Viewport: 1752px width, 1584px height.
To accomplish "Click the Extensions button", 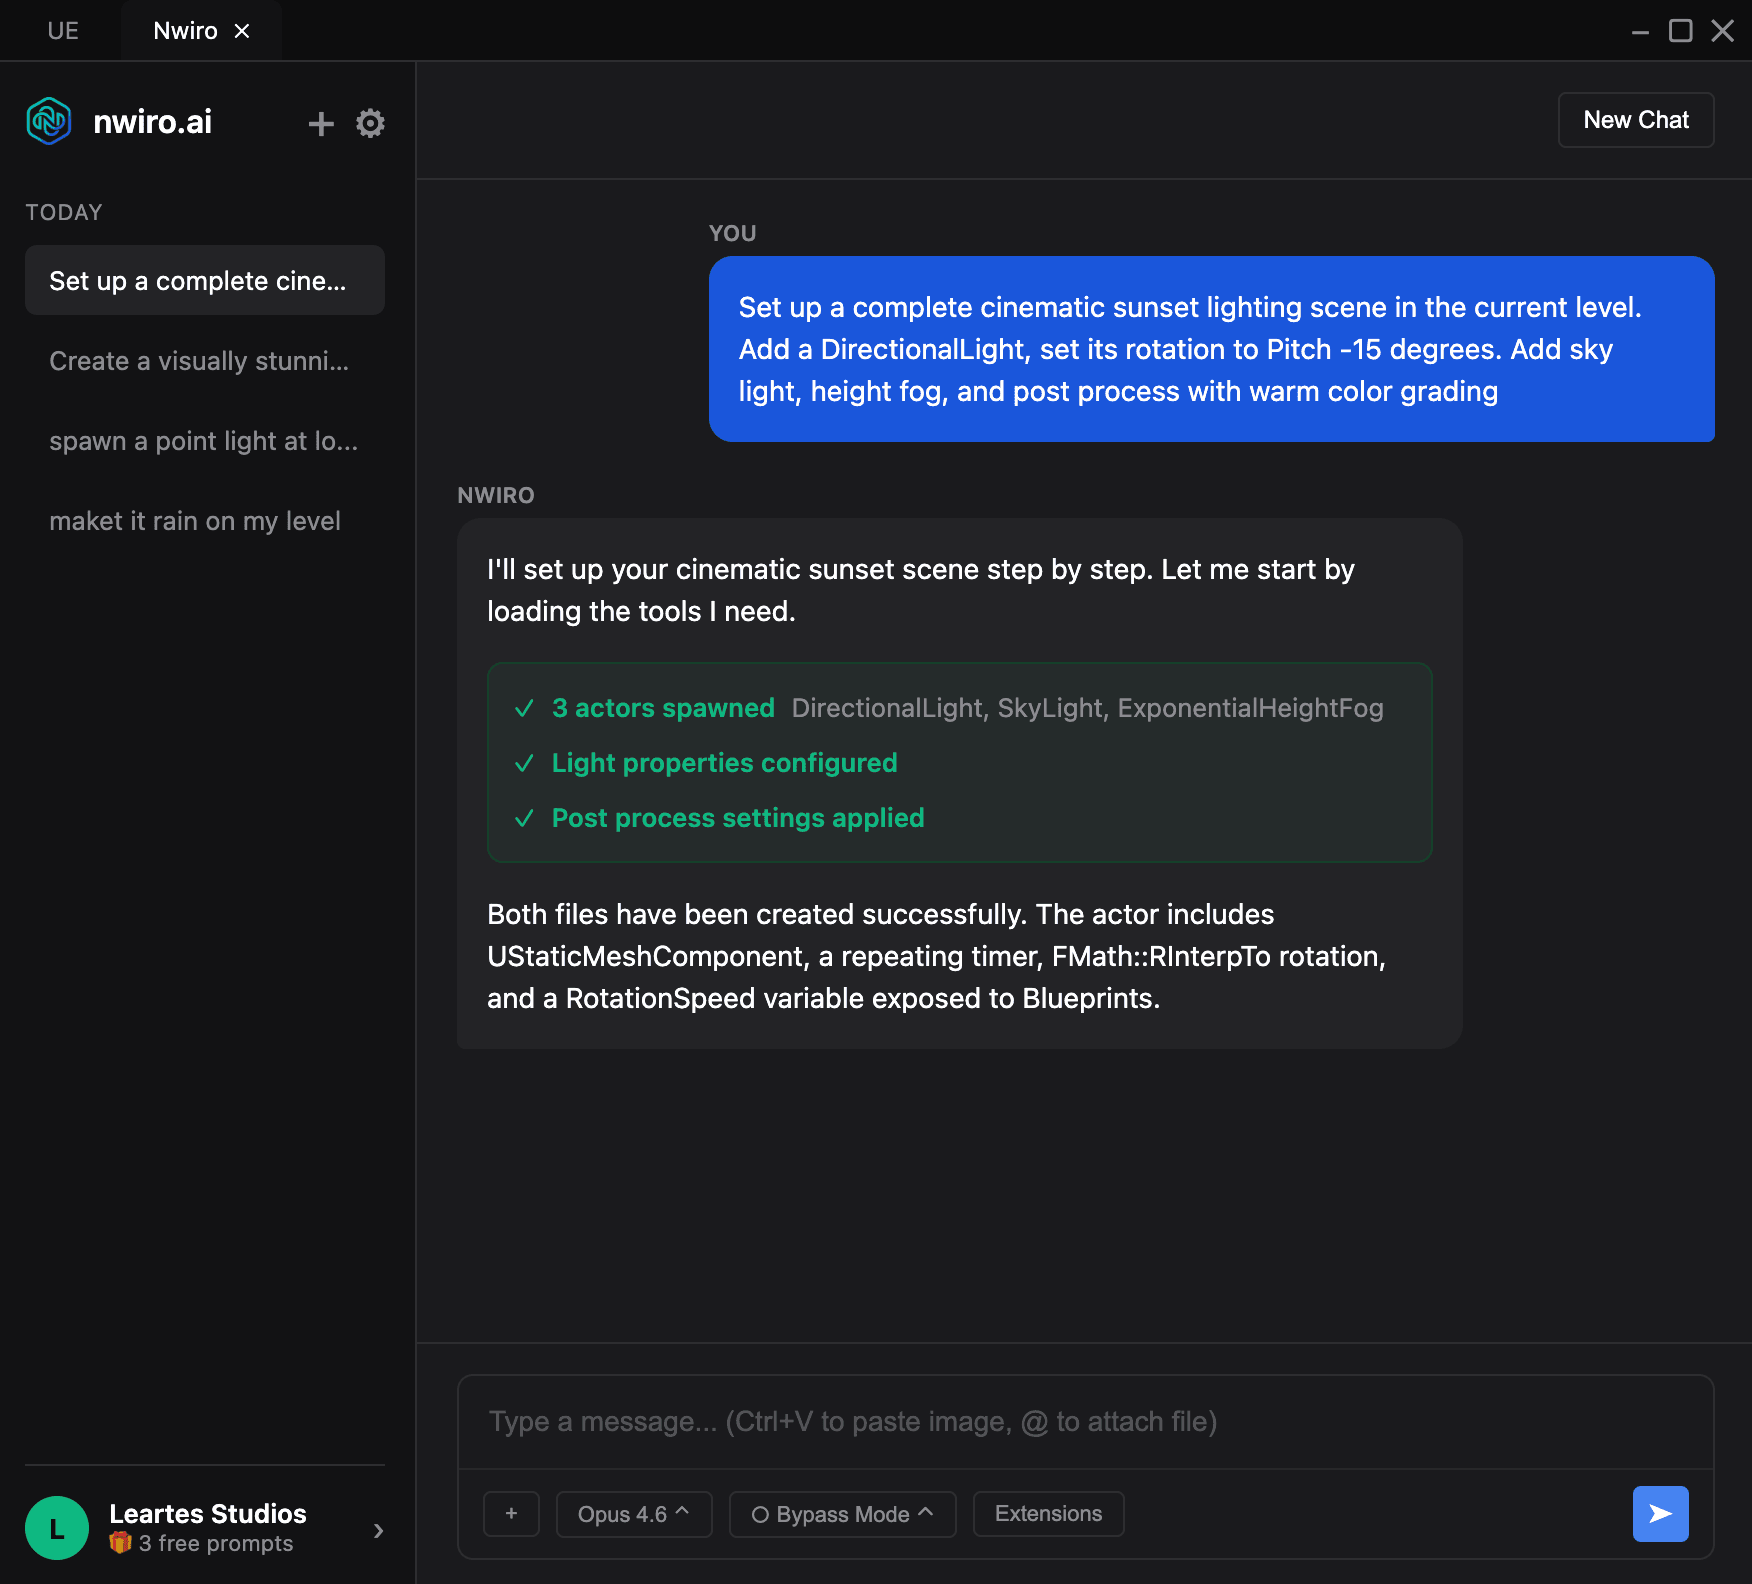I will pyautogui.click(x=1049, y=1514).
